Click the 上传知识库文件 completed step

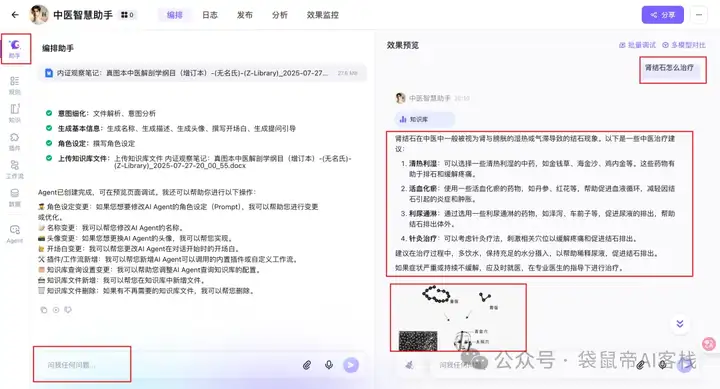pyautogui.click(x=198, y=162)
